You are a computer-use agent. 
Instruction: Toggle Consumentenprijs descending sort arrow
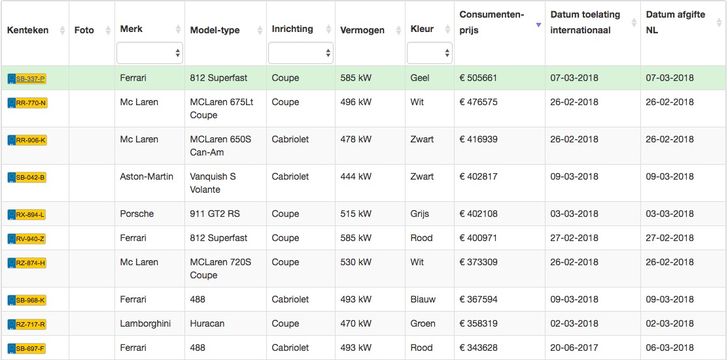[x=539, y=25]
